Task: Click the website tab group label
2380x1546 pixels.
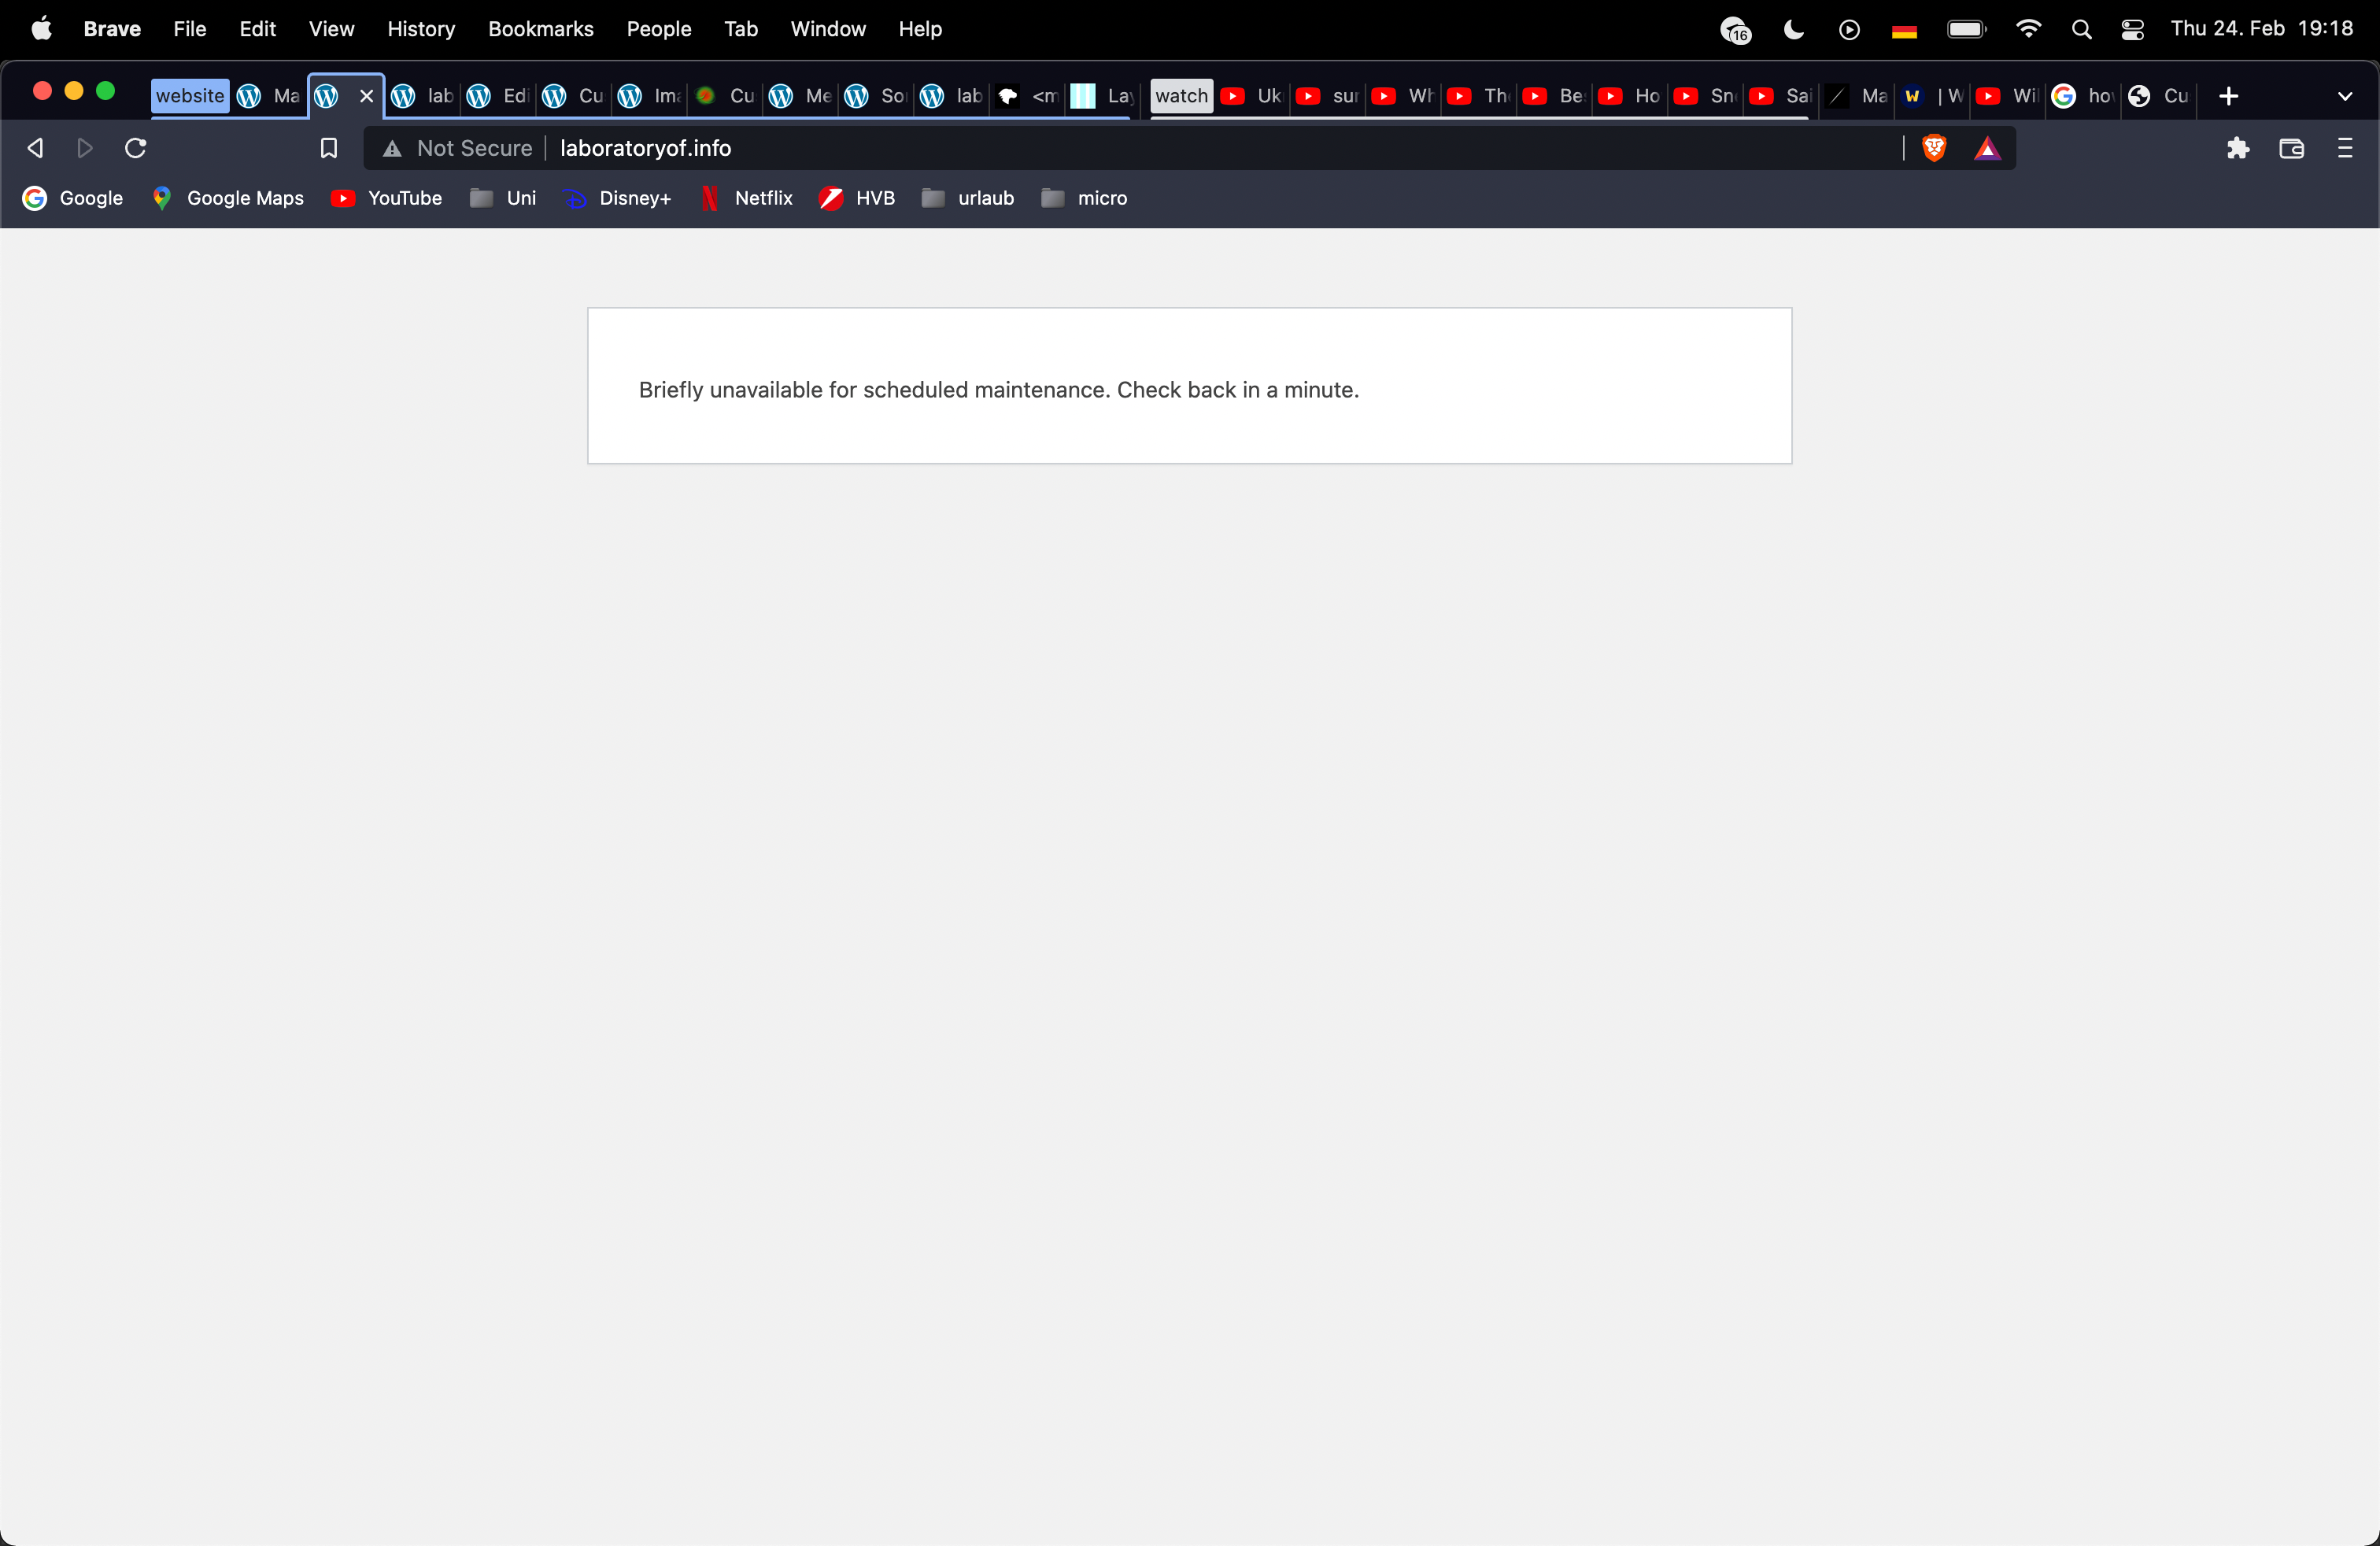Action: (x=190, y=96)
